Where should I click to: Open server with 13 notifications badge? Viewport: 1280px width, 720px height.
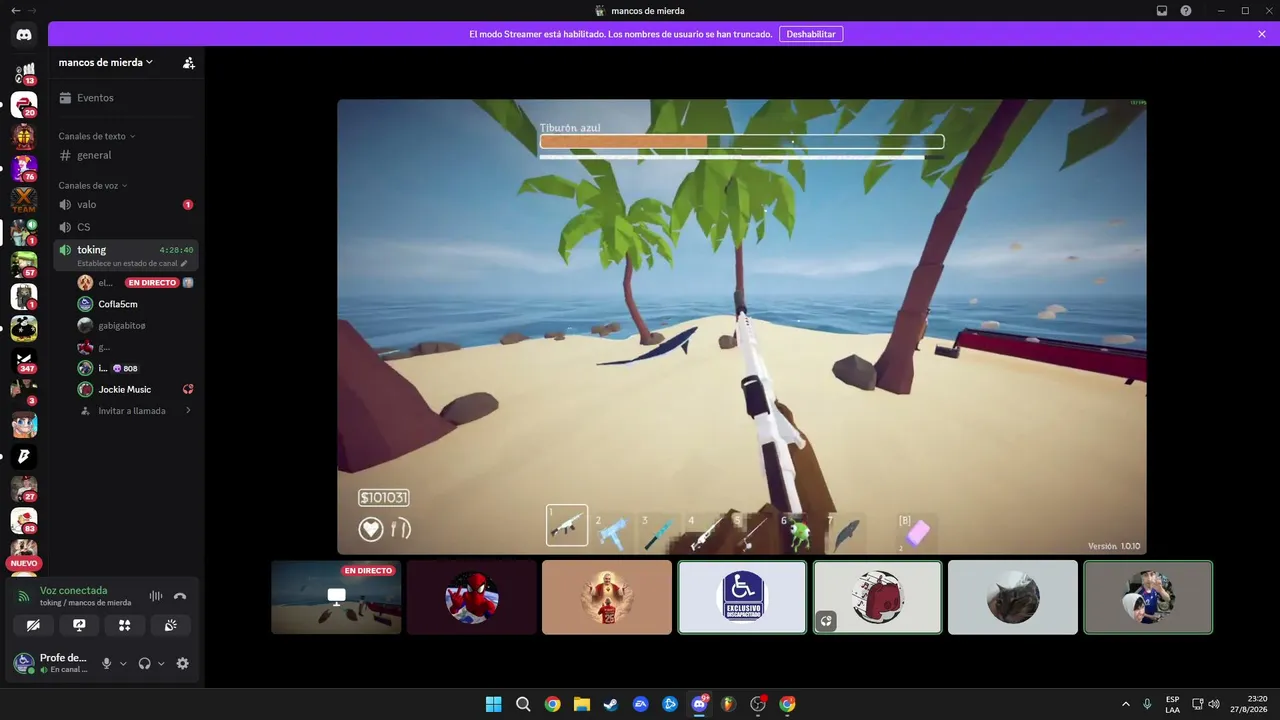(24, 72)
